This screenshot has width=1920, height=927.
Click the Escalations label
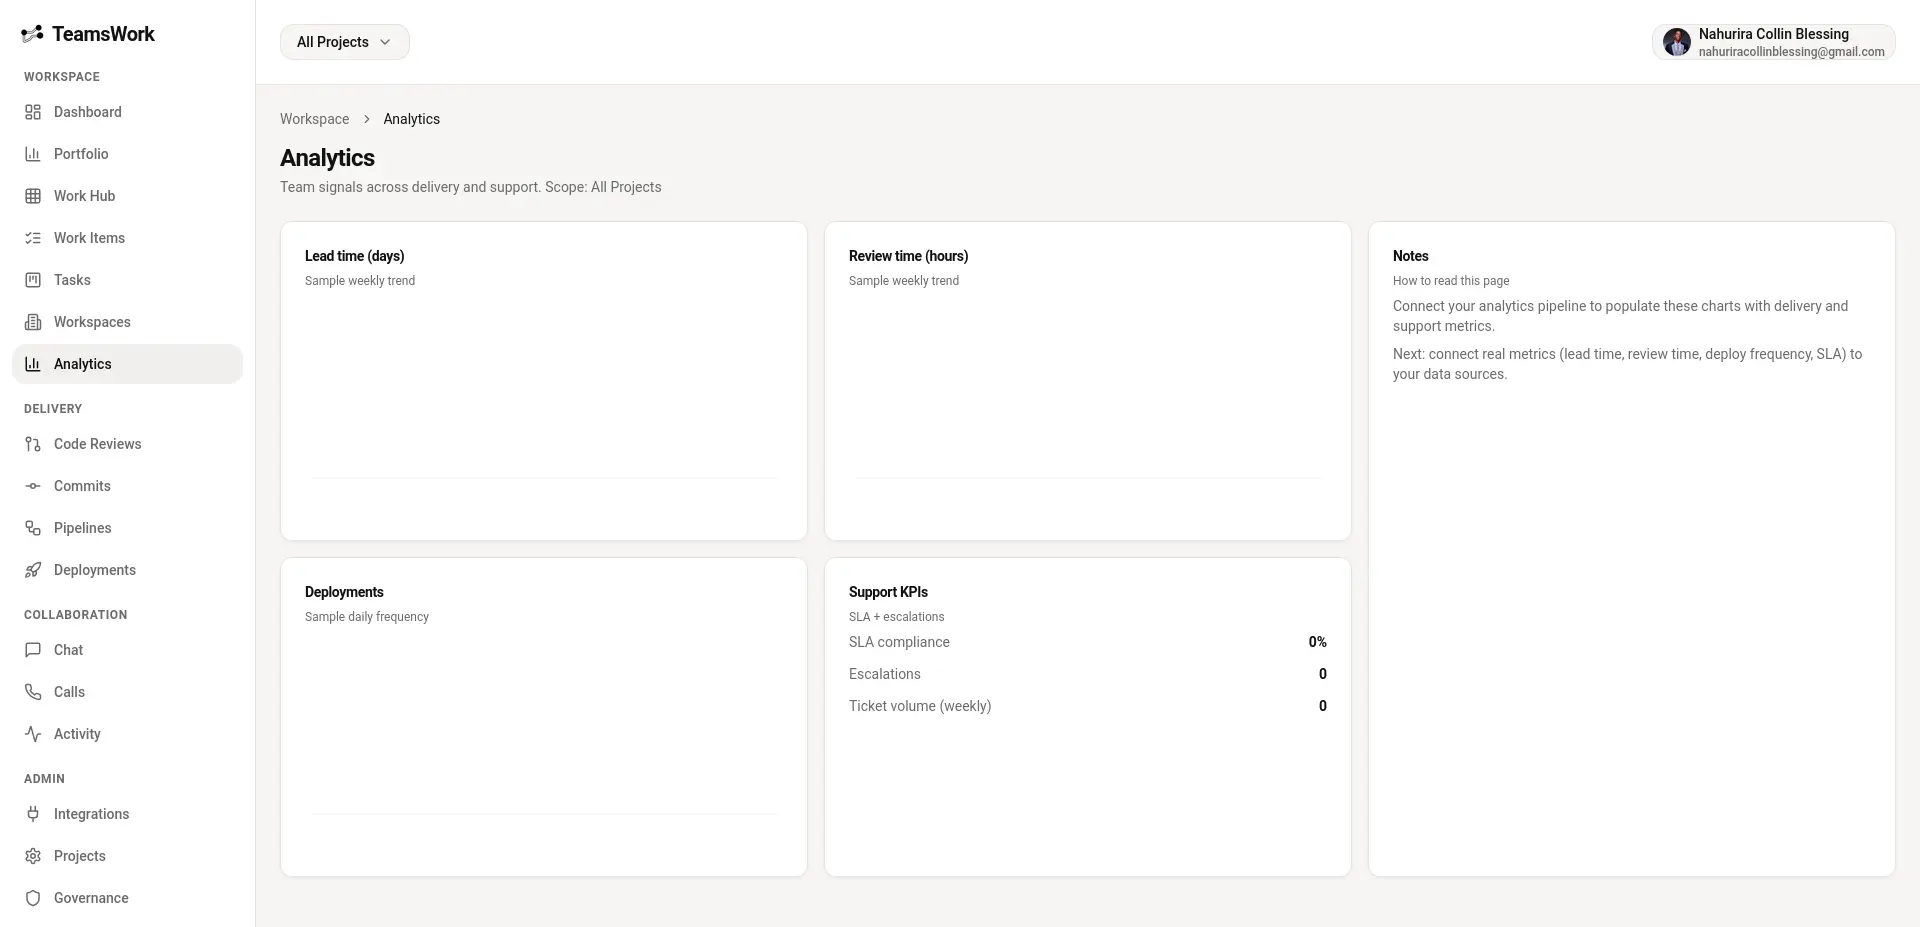click(884, 674)
